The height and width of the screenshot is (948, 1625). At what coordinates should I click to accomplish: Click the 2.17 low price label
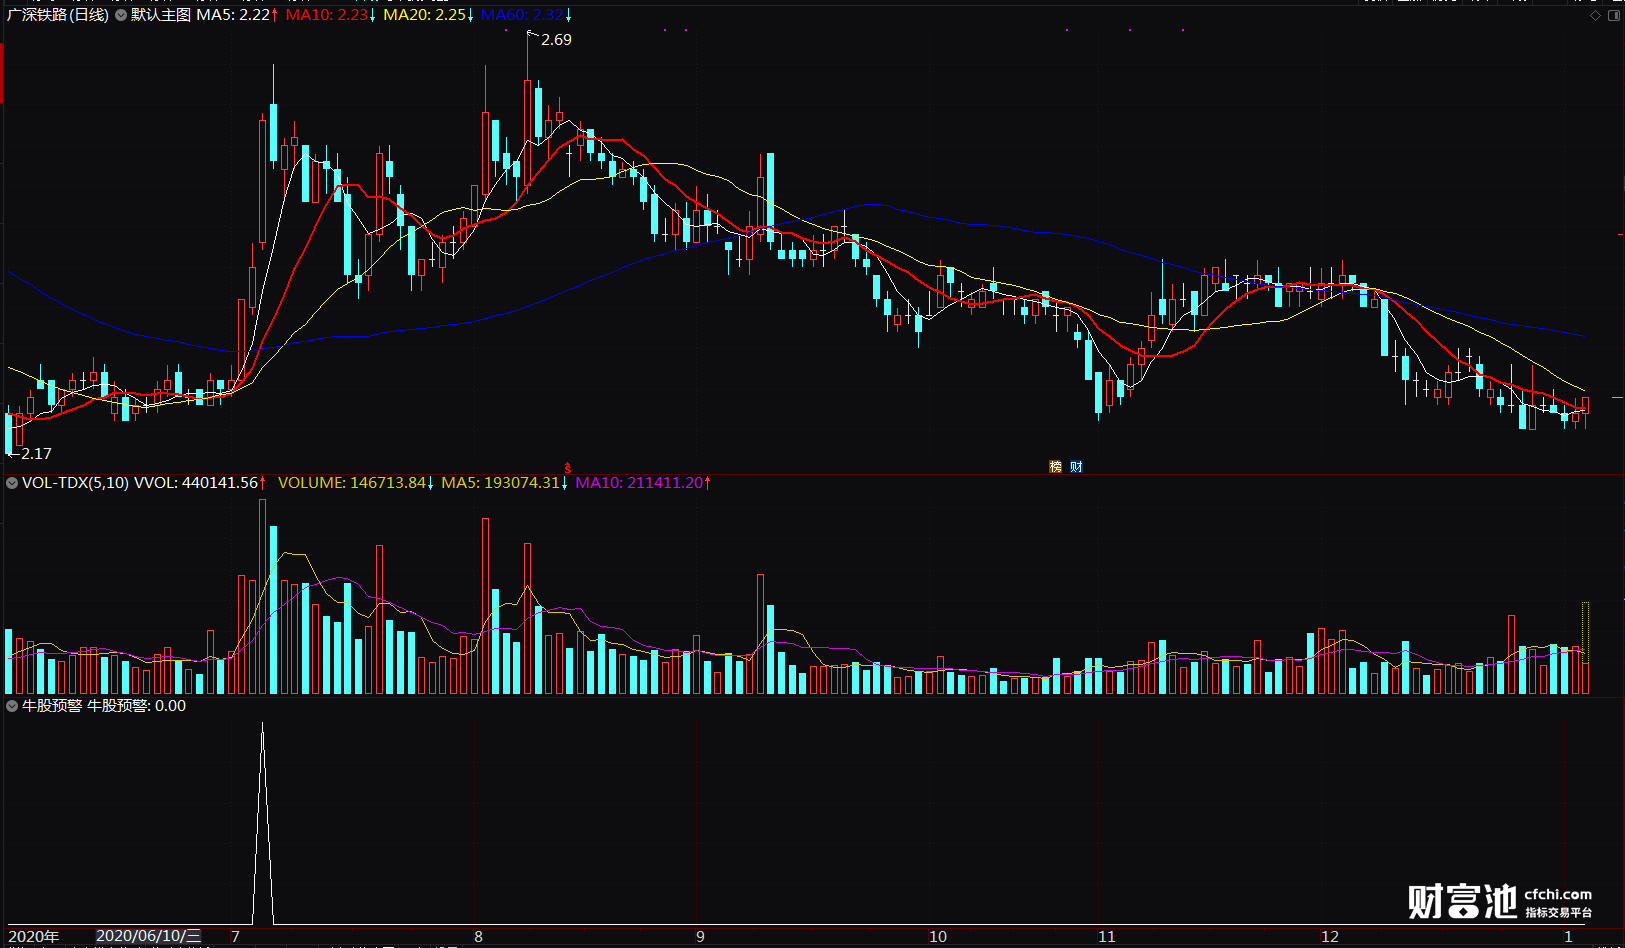pyautogui.click(x=36, y=454)
